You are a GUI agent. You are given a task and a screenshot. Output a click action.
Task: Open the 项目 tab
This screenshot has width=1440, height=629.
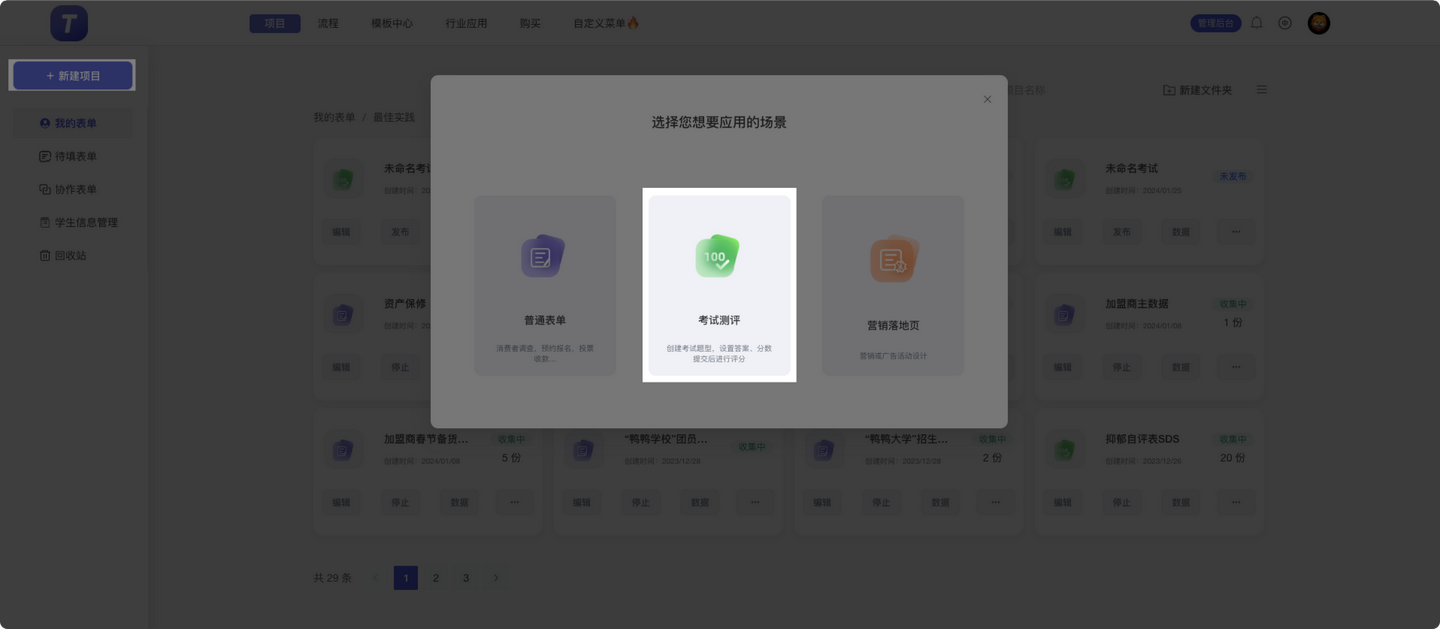275,23
